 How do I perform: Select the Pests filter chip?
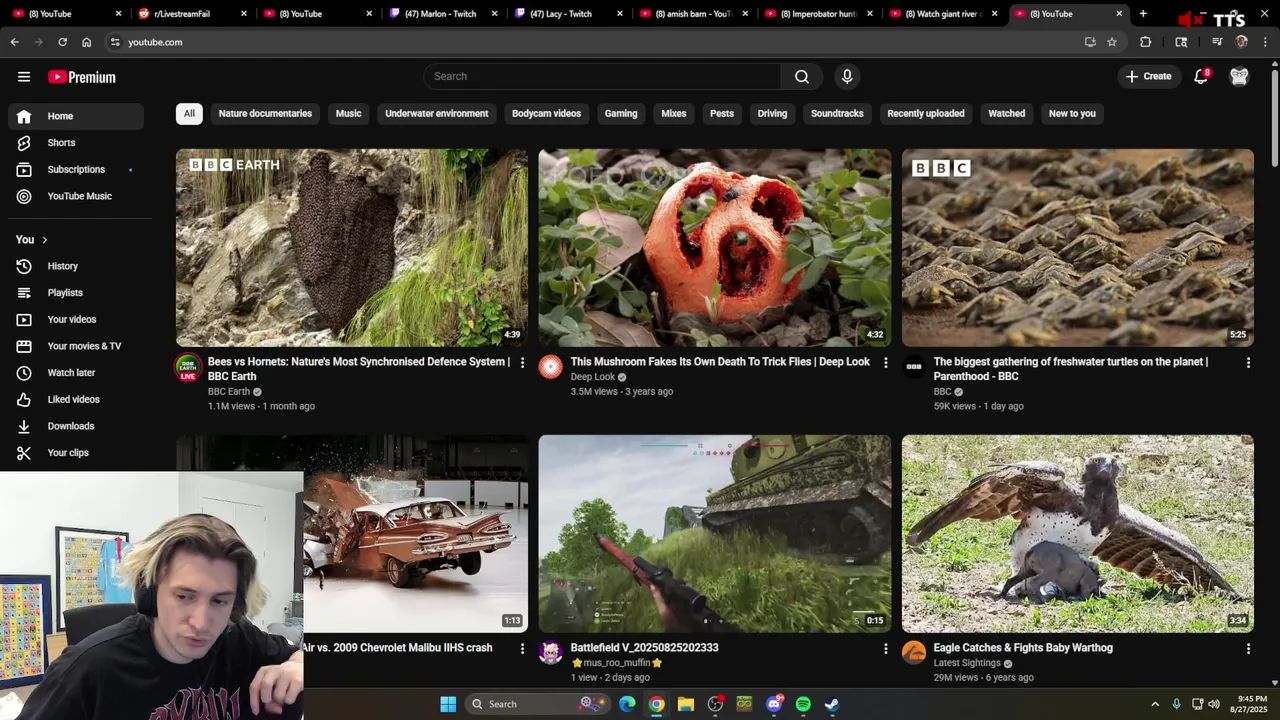click(722, 113)
